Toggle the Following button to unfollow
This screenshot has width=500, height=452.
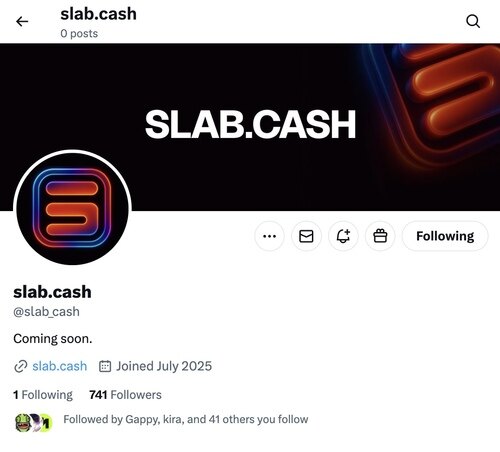(x=445, y=236)
